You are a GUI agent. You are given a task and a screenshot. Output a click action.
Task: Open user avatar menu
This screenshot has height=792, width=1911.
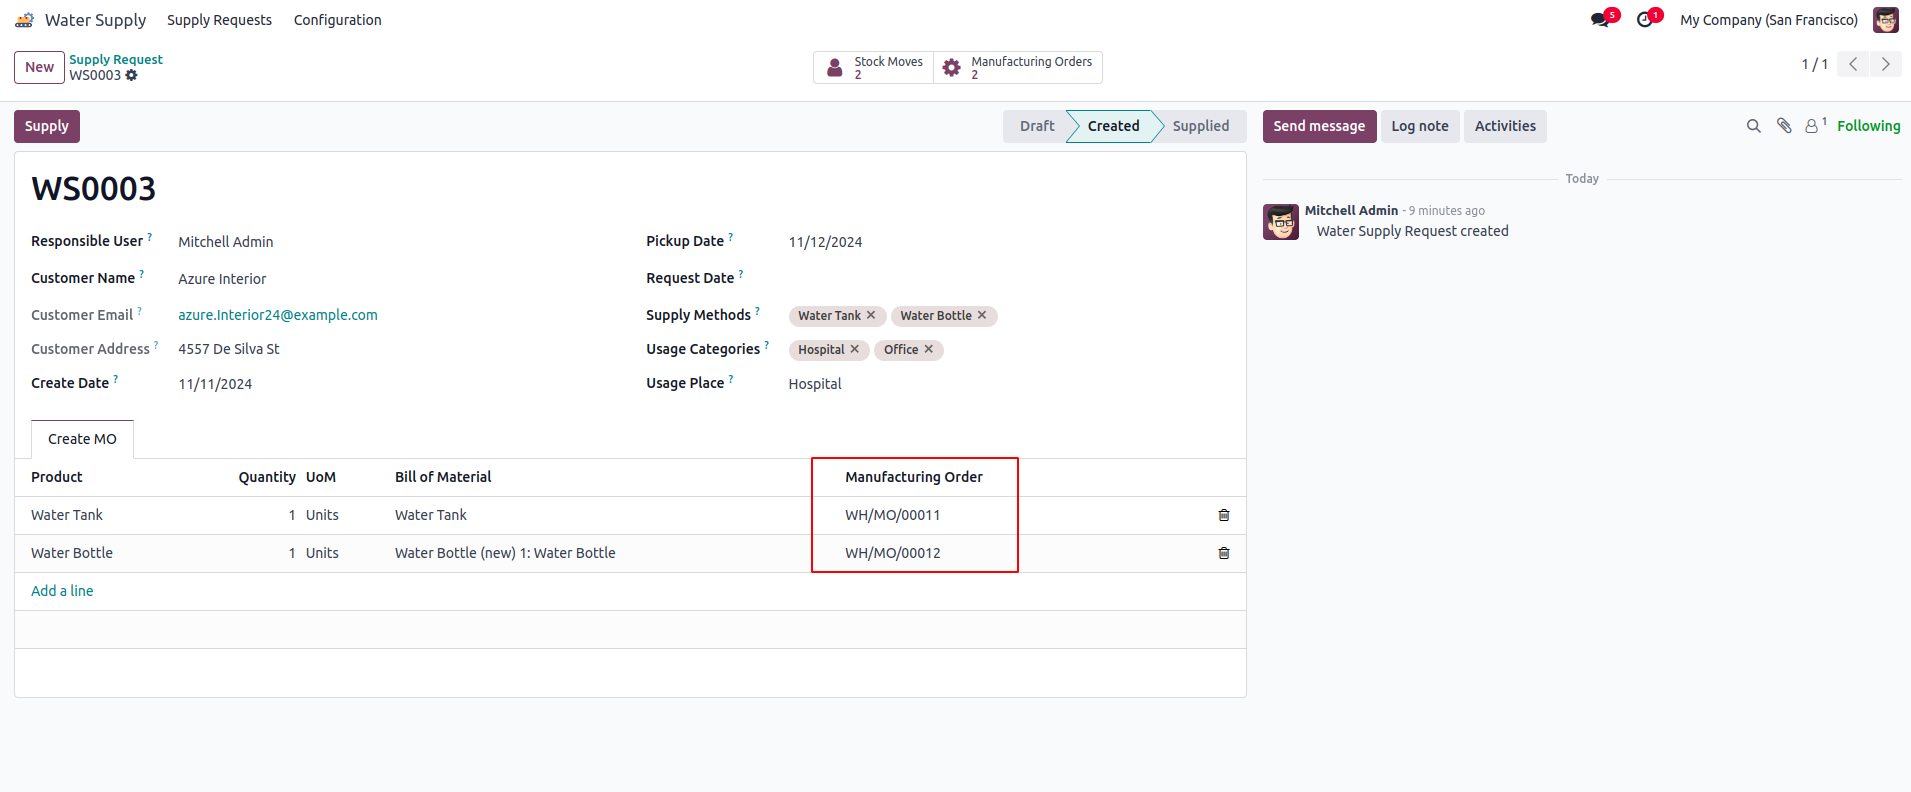tap(1885, 20)
